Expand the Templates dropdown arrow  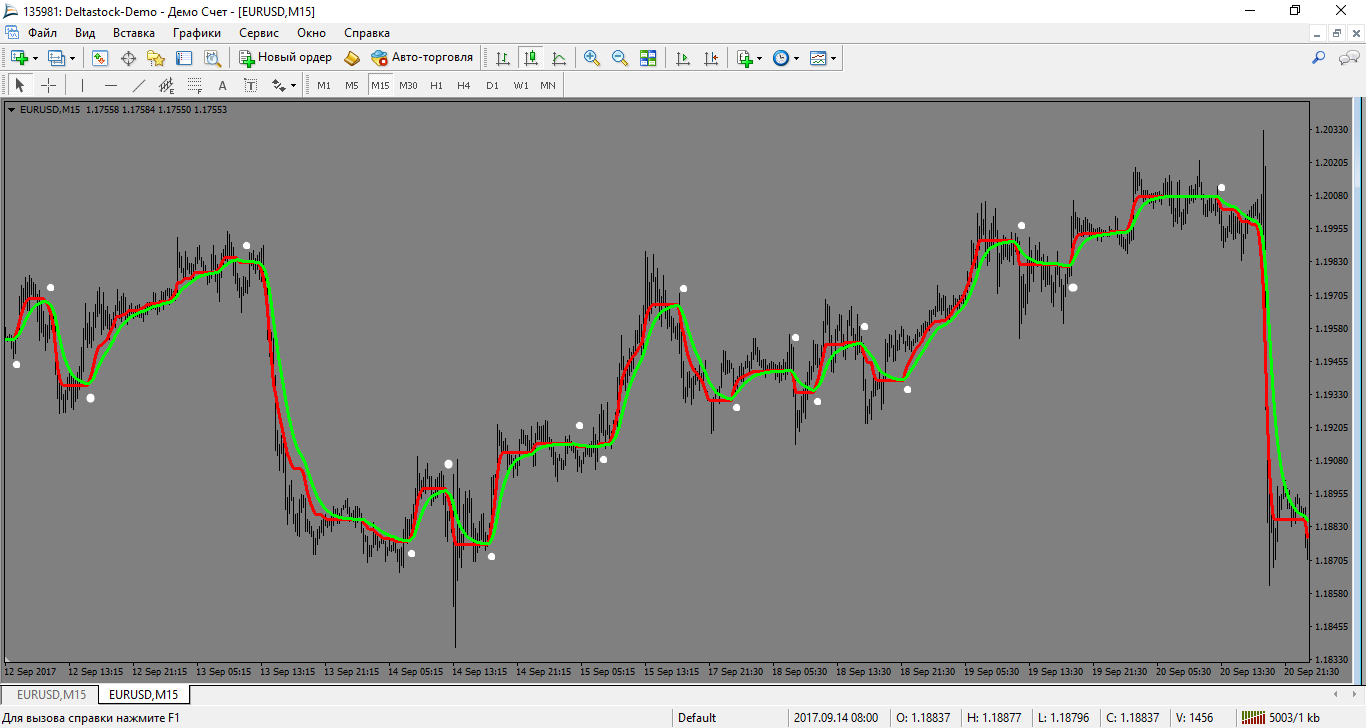(833, 58)
